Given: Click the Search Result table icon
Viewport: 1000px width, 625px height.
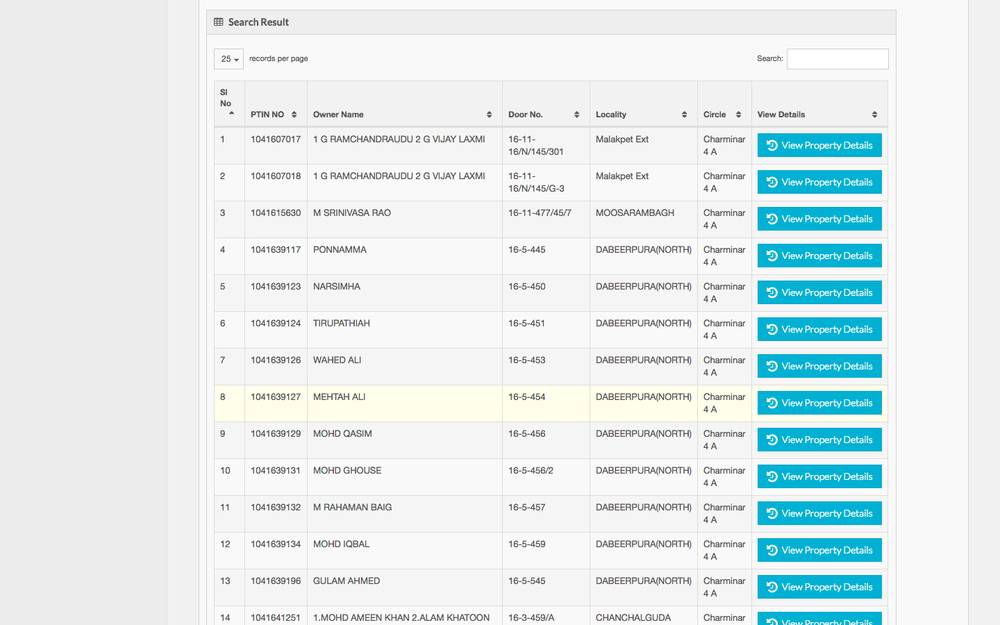Looking at the screenshot, I should [219, 22].
